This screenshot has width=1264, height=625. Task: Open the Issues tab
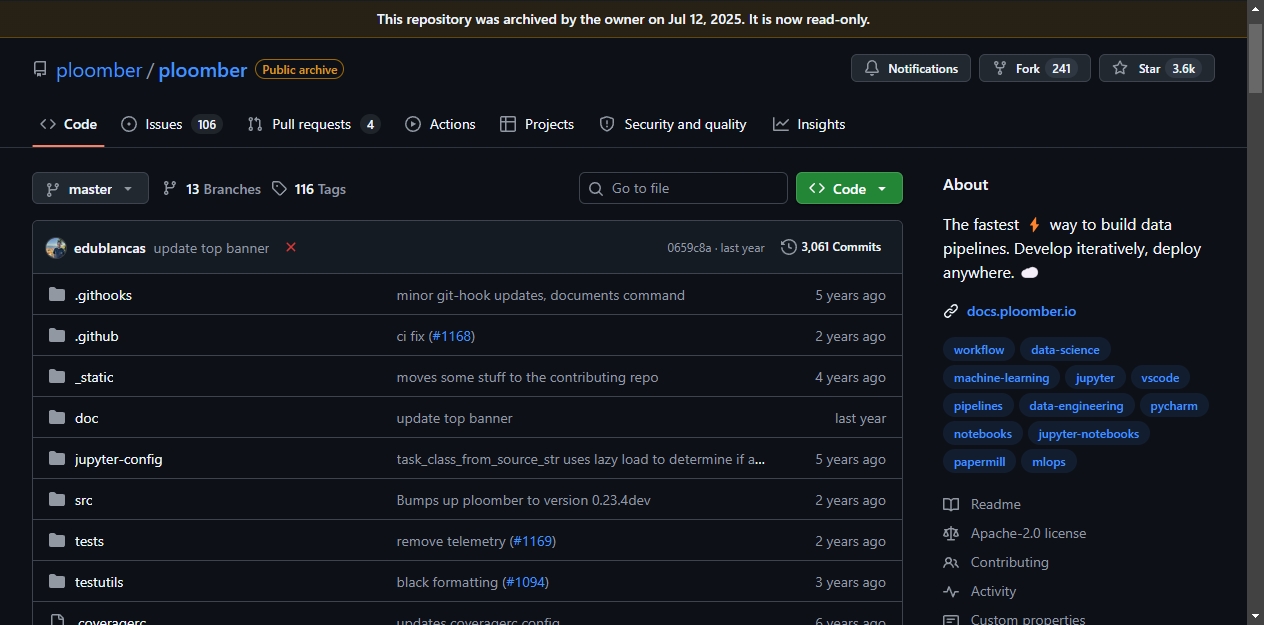coord(171,124)
